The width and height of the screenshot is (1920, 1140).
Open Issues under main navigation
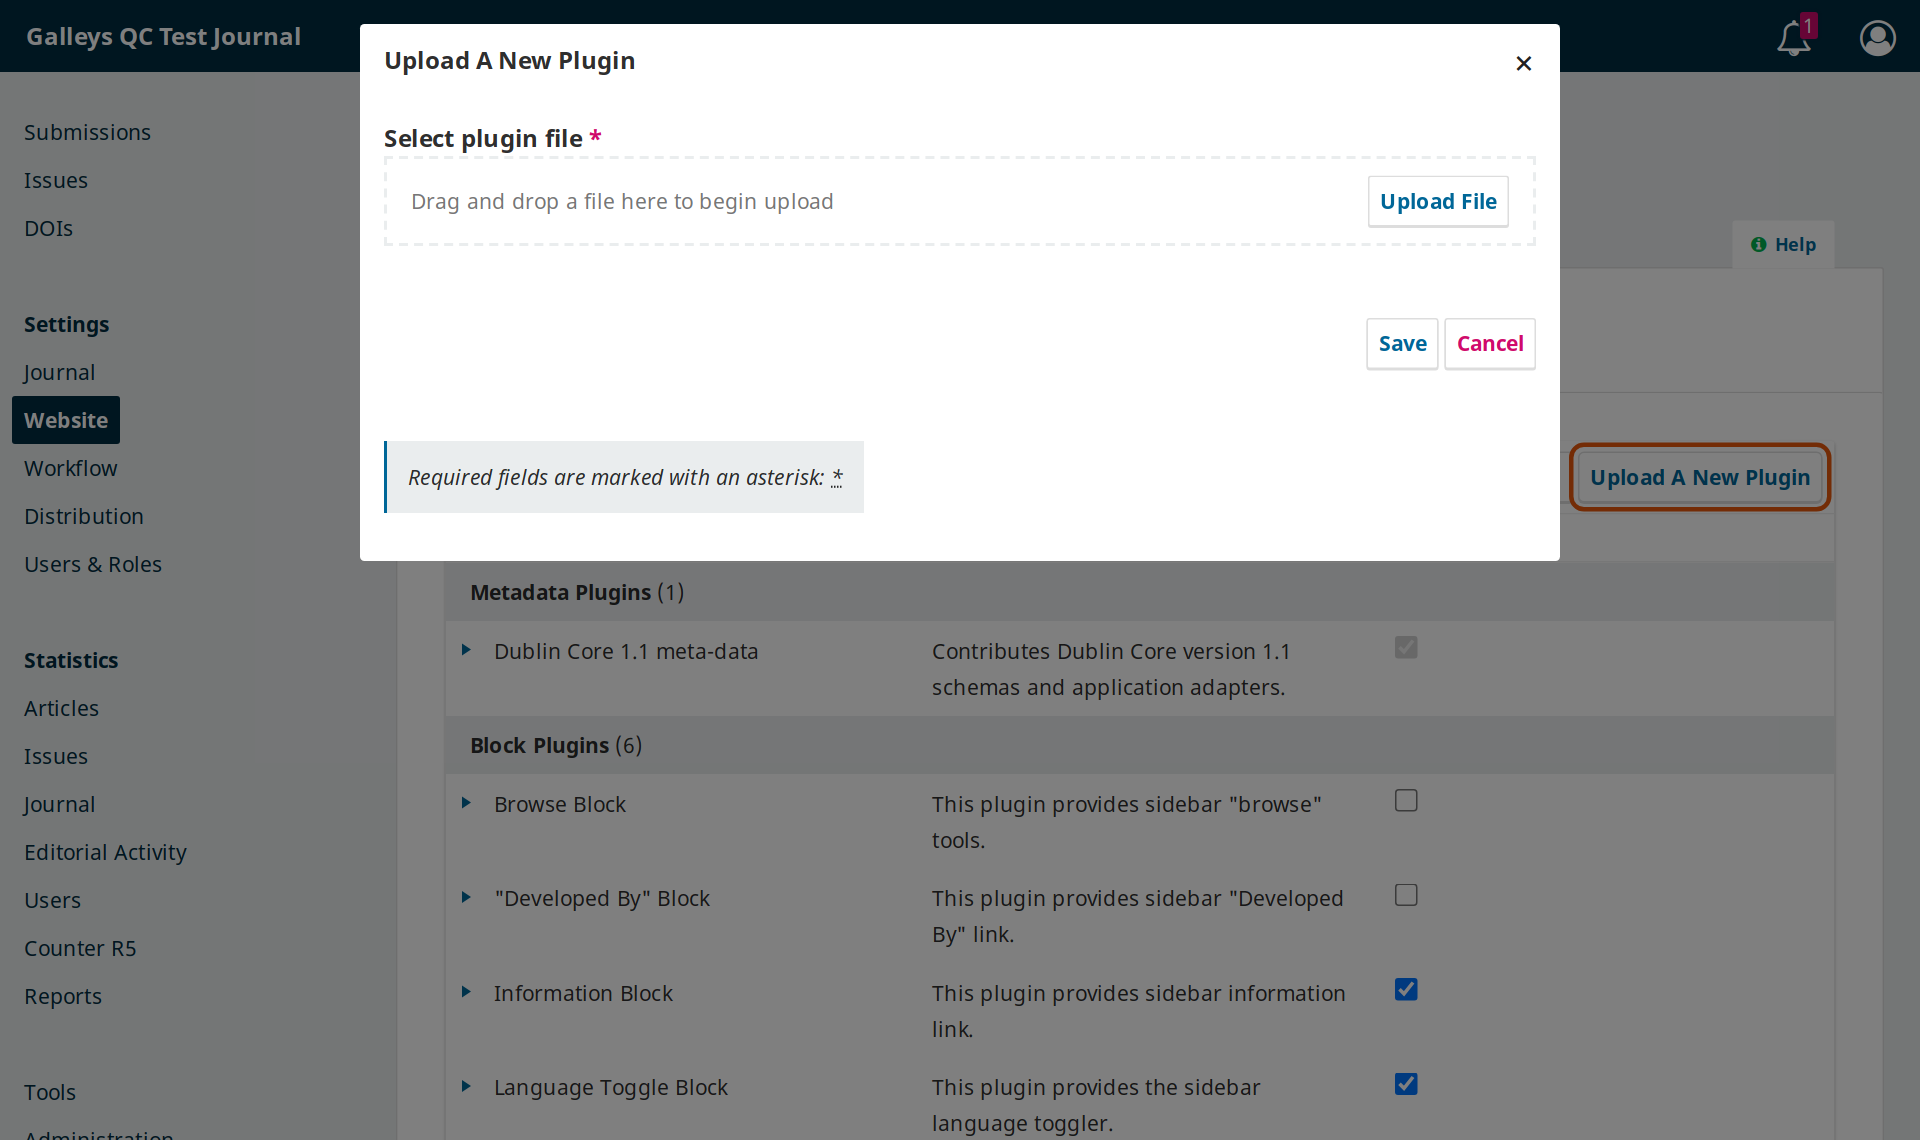(x=56, y=180)
